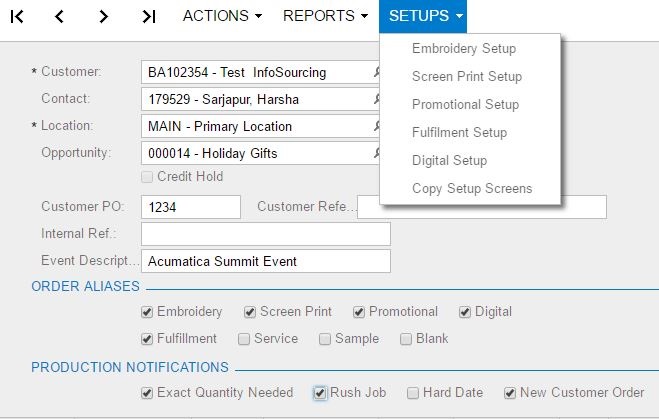
Task: Uncheck Exact Quantity Needed notification
Action: [147, 393]
